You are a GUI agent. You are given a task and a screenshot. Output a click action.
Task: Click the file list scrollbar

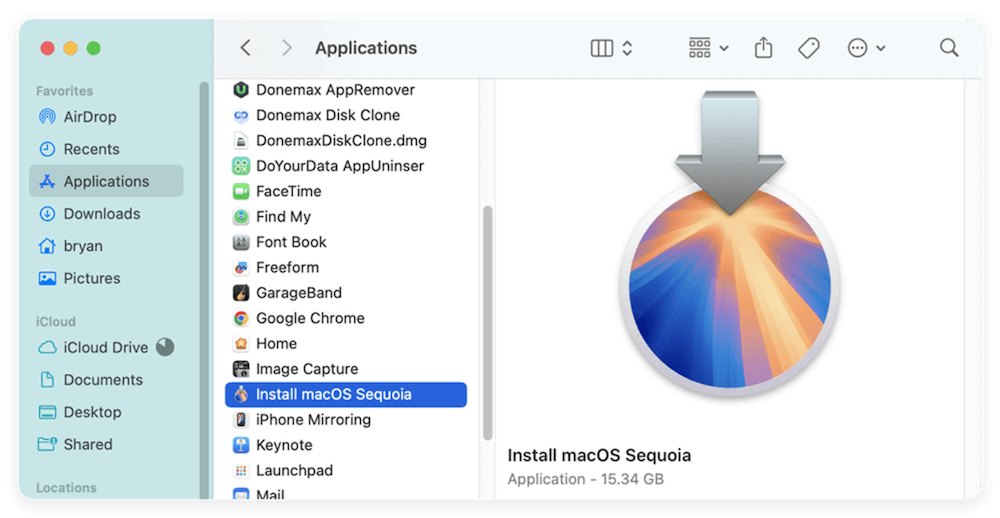tap(488, 323)
